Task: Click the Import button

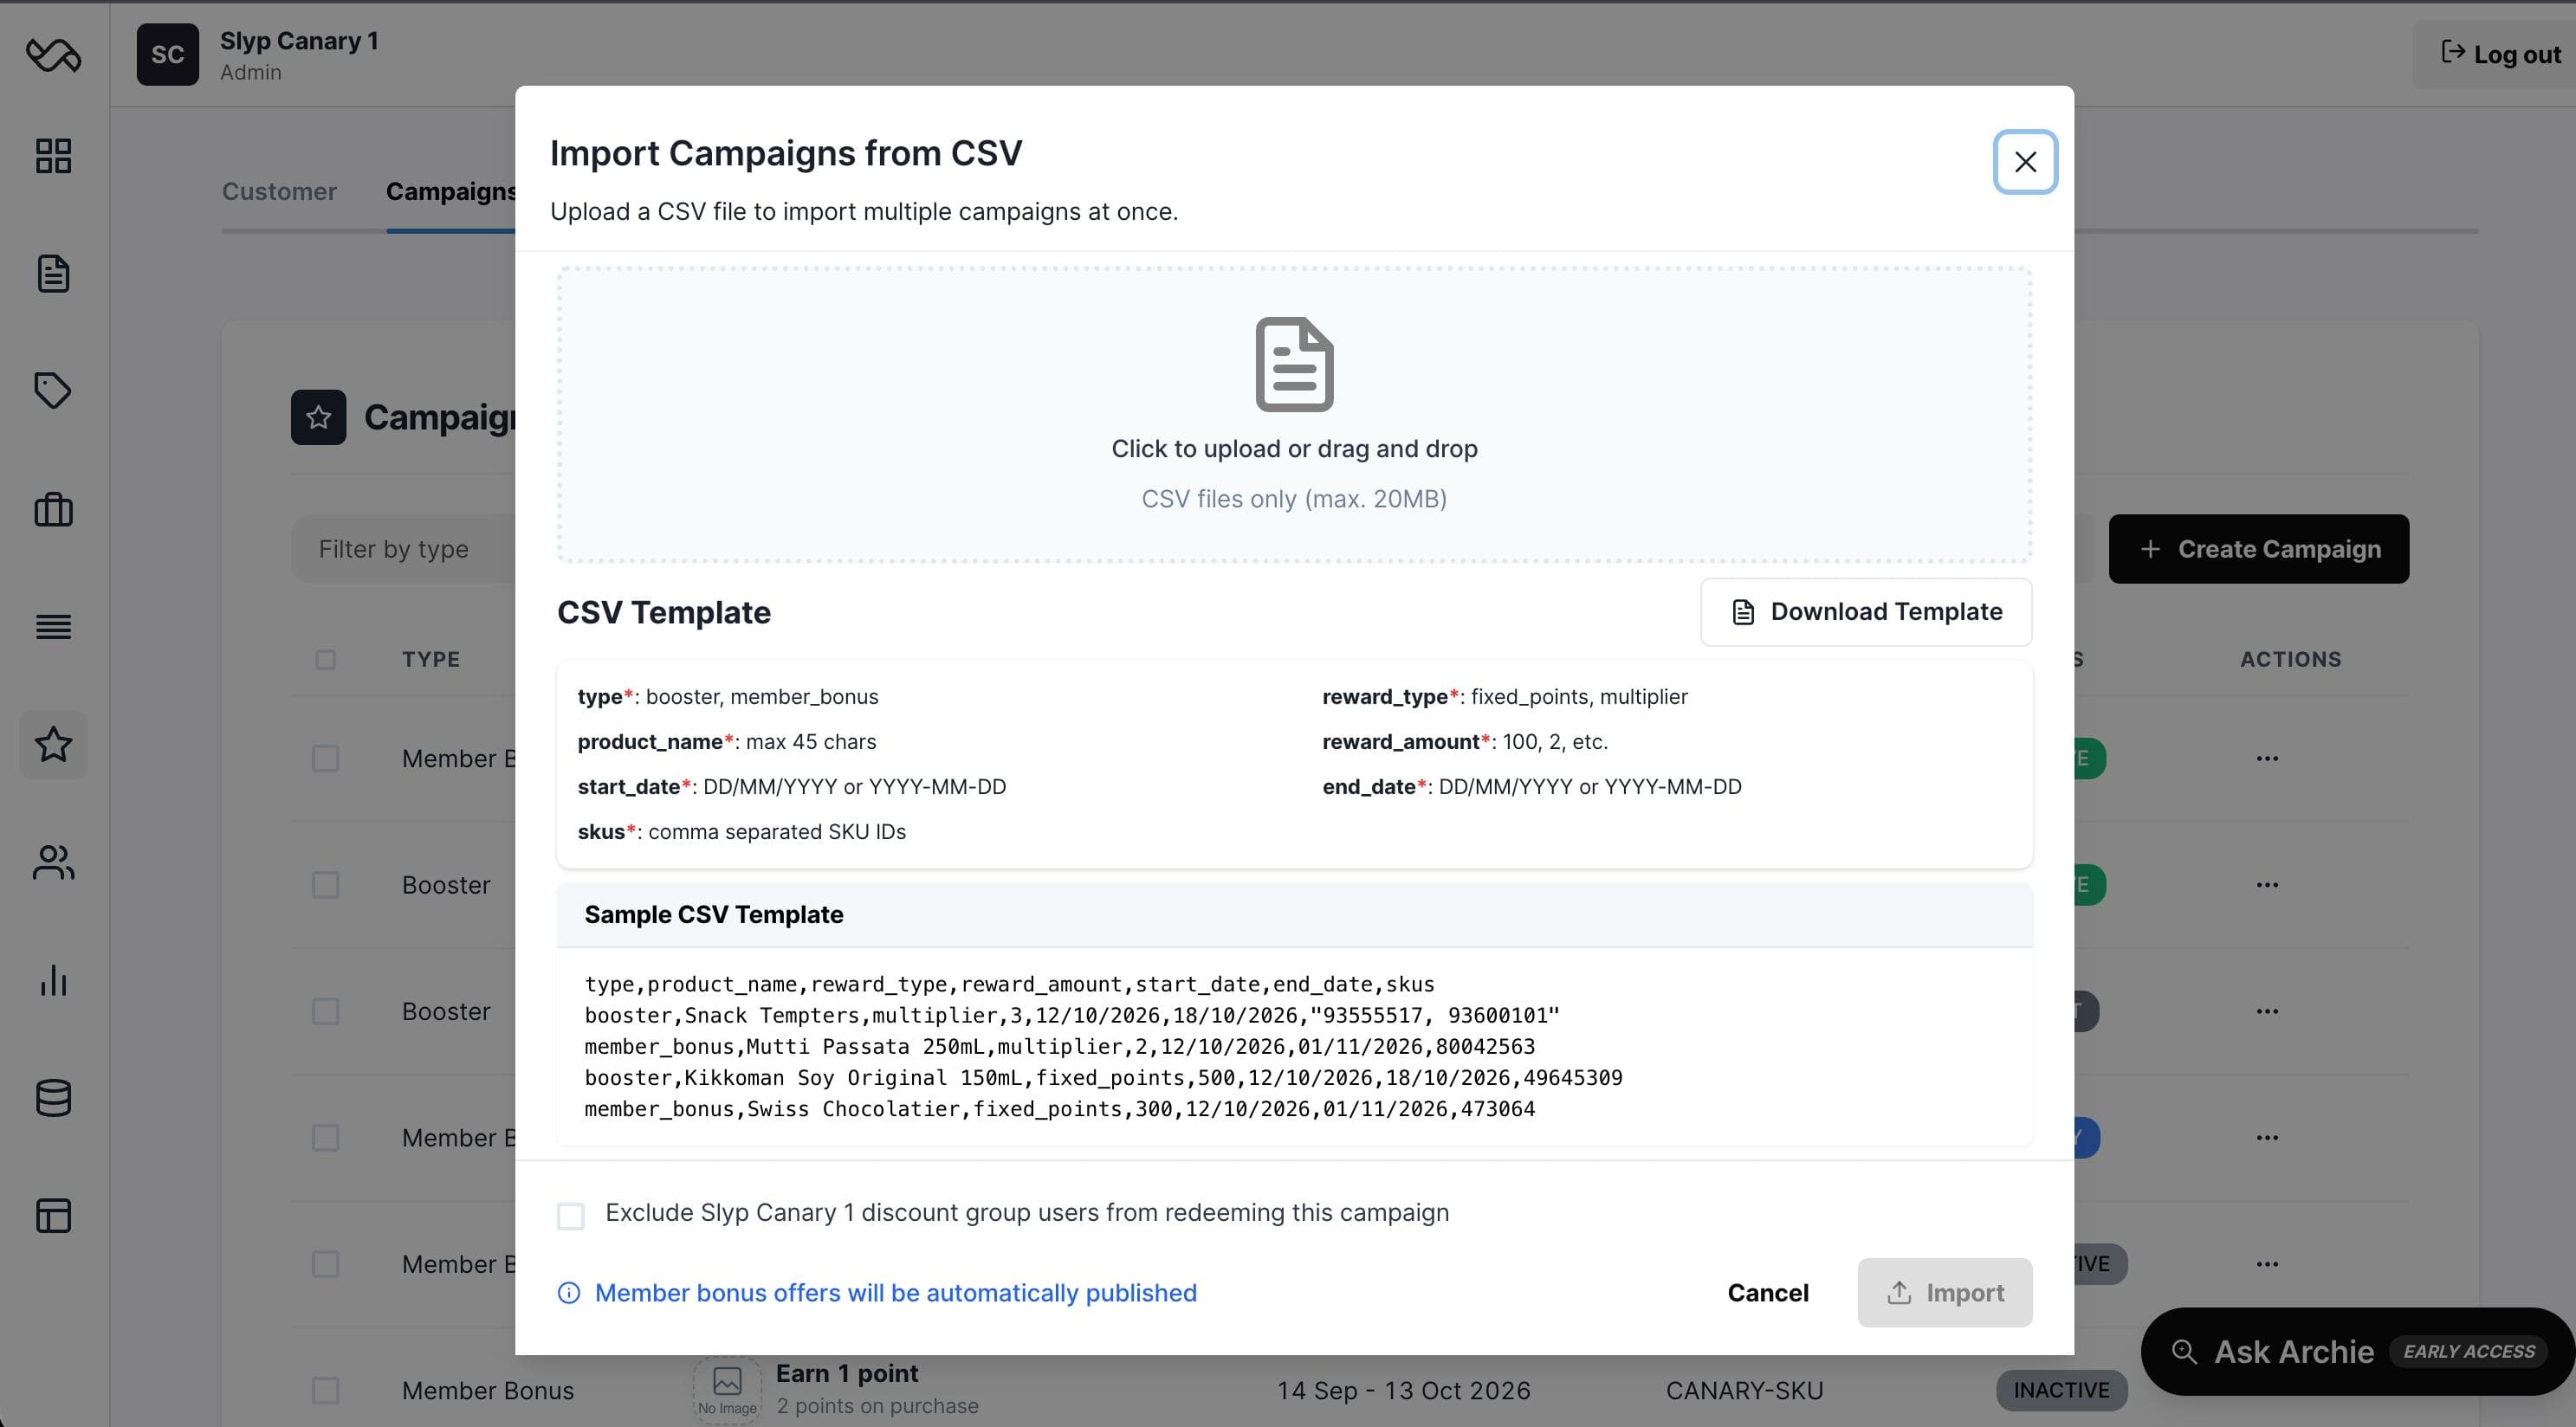Action: (1944, 1293)
